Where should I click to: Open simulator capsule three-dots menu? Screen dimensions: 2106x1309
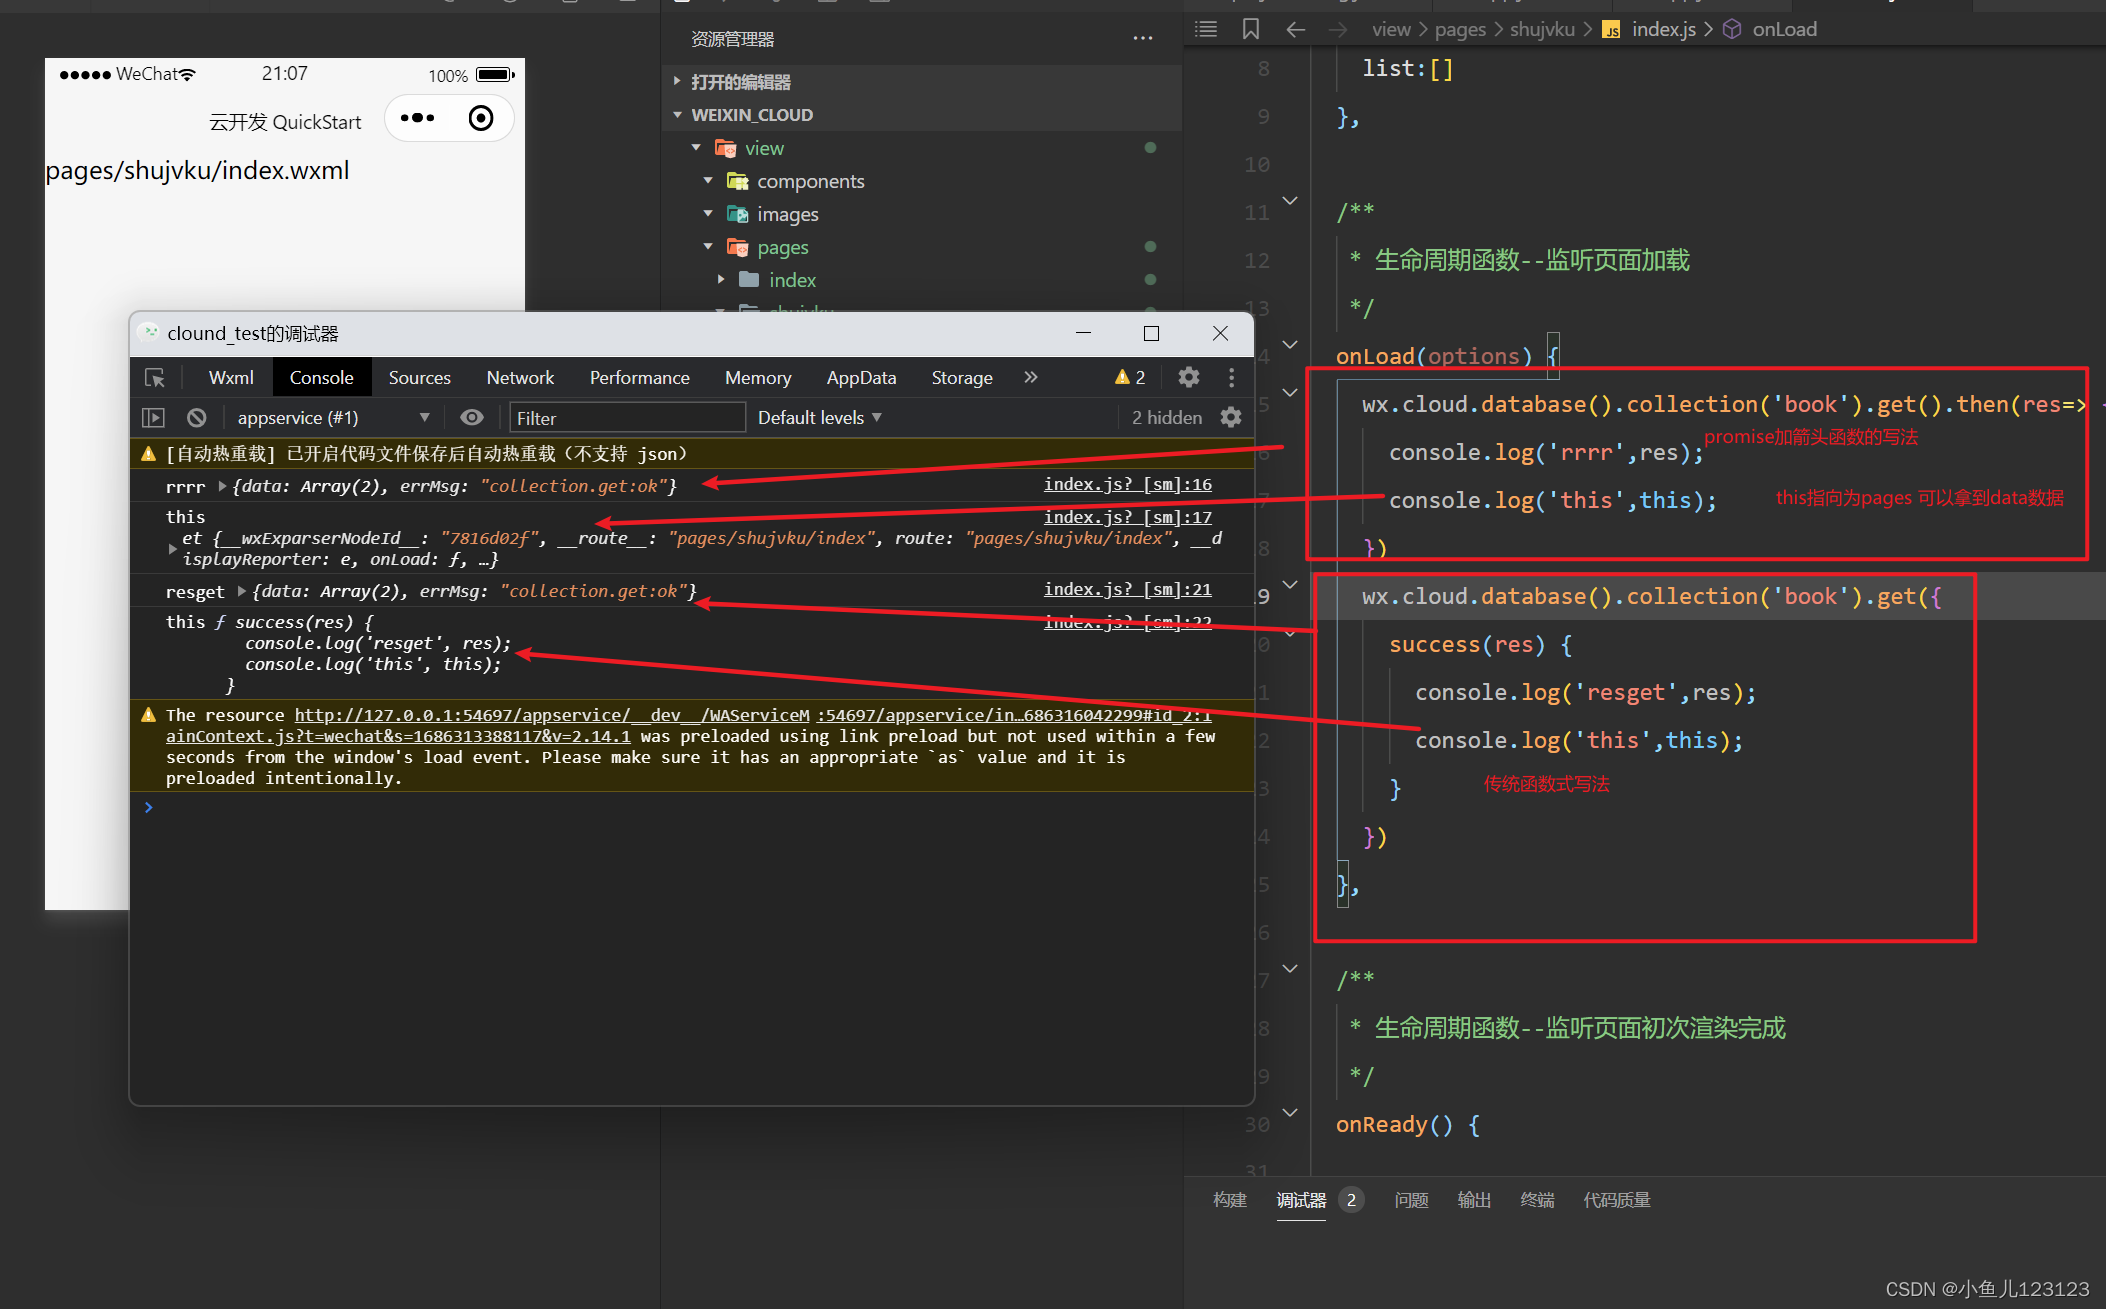coord(417,119)
